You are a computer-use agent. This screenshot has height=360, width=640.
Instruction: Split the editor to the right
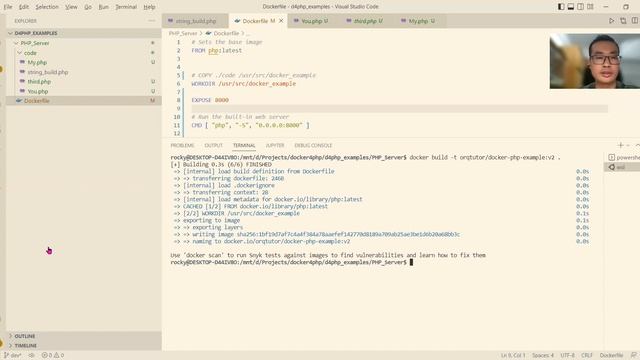coord(635,21)
